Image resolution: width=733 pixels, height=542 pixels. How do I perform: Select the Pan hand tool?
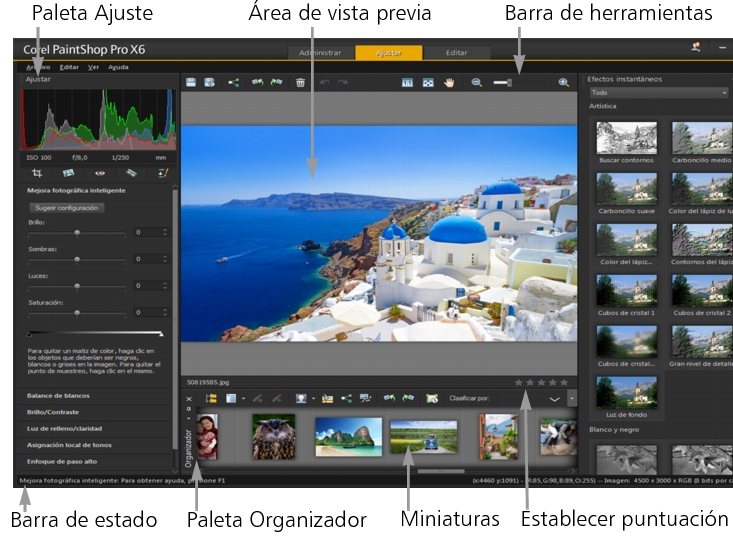(x=449, y=83)
